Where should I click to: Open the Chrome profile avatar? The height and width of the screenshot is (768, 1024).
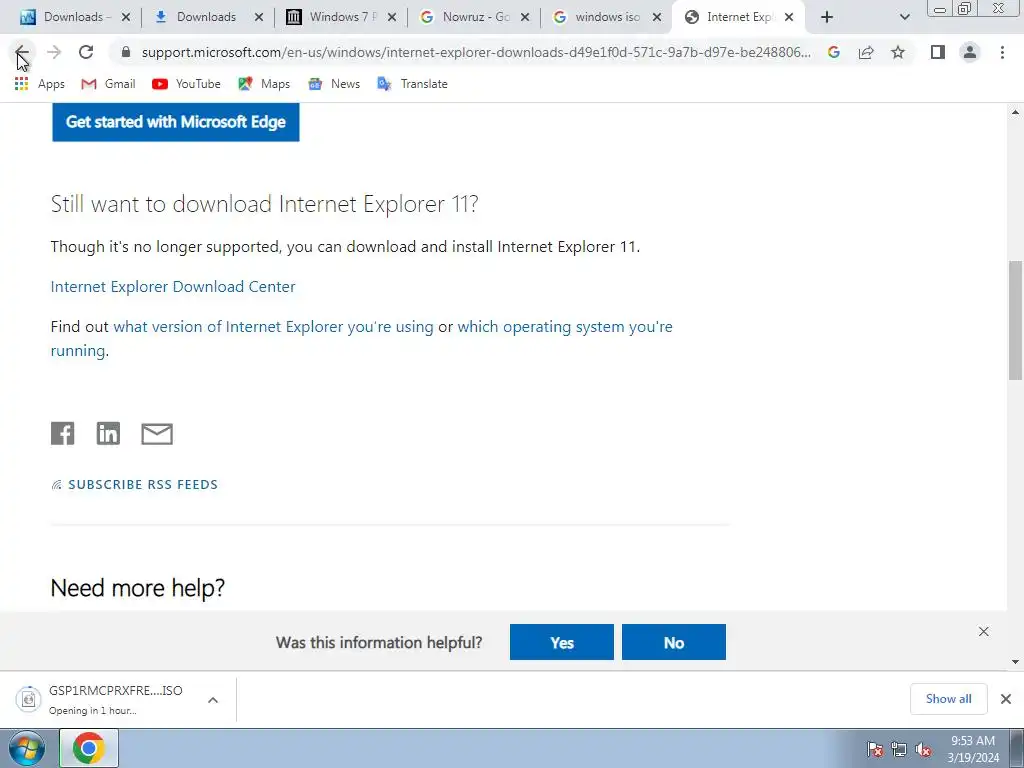point(970,52)
